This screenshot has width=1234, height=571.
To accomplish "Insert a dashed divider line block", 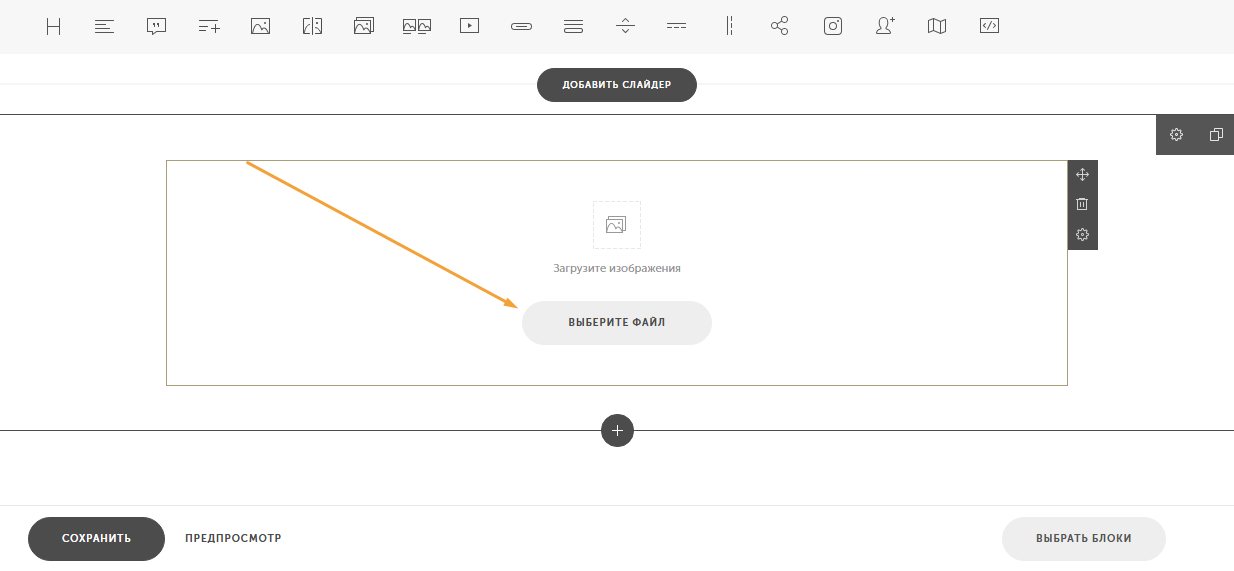I will click(x=677, y=27).
